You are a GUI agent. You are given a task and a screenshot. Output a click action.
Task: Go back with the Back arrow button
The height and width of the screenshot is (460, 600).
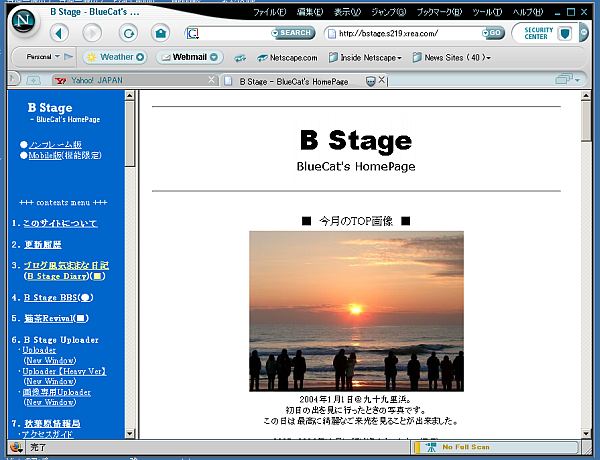coord(59,33)
